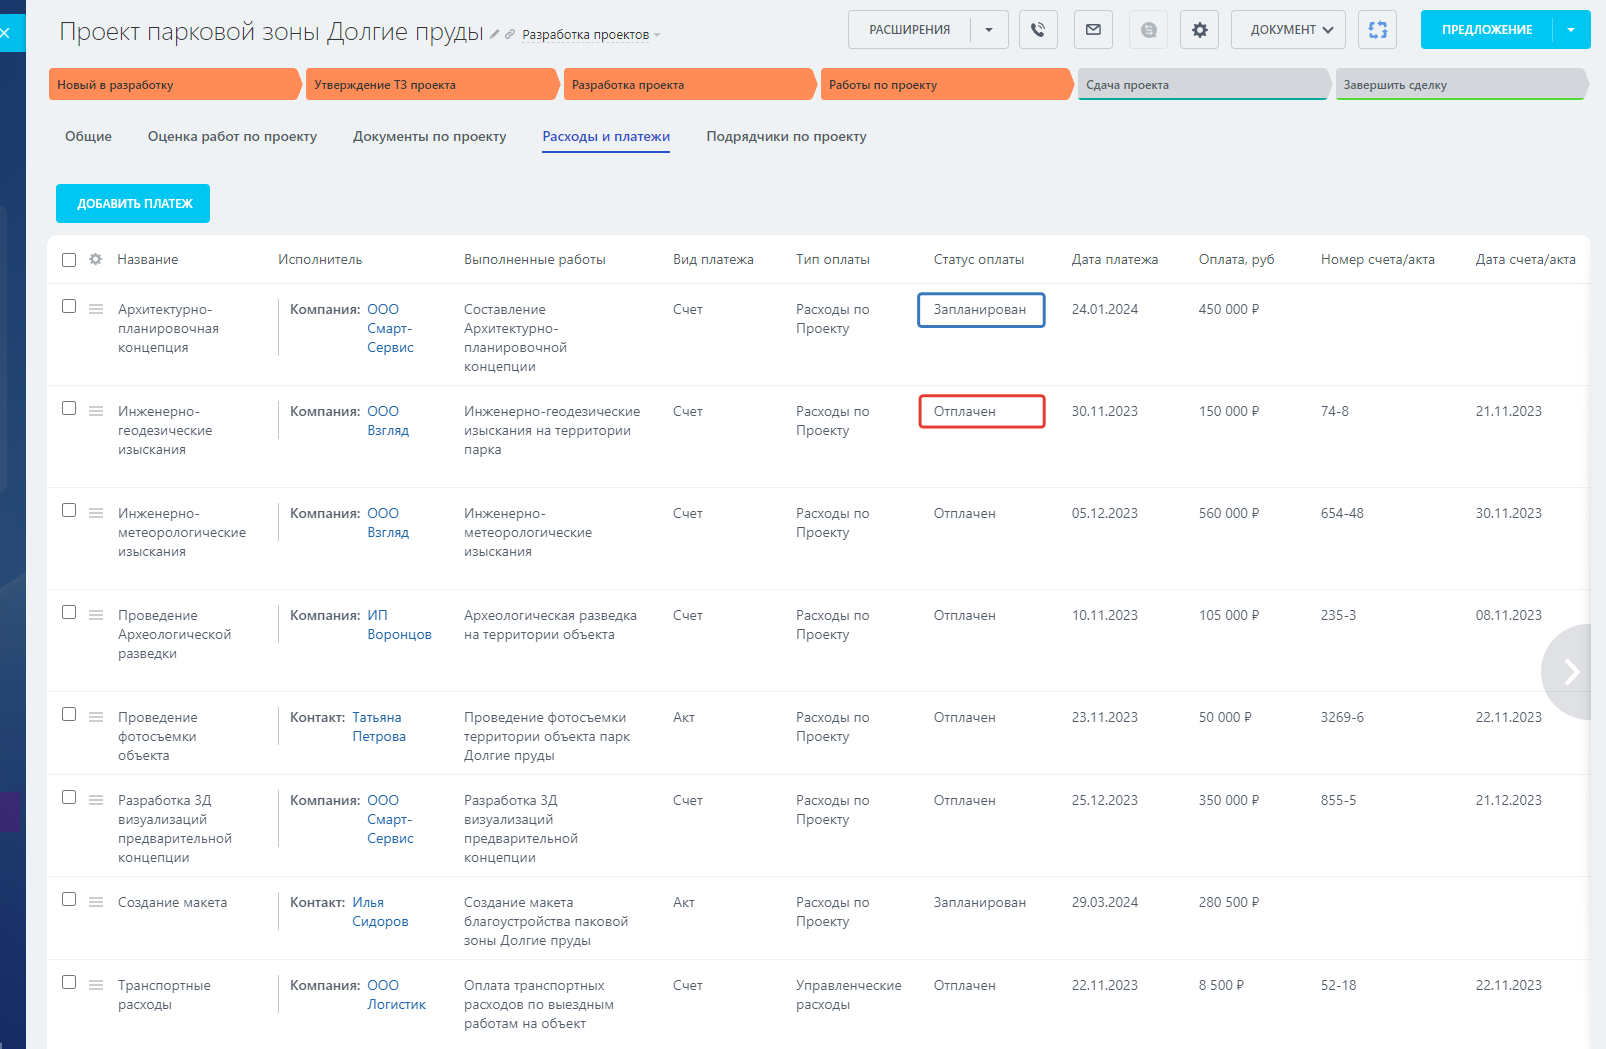Toggle the select-all checkbox in table header
The height and width of the screenshot is (1049, 1606).
pyautogui.click(x=69, y=260)
